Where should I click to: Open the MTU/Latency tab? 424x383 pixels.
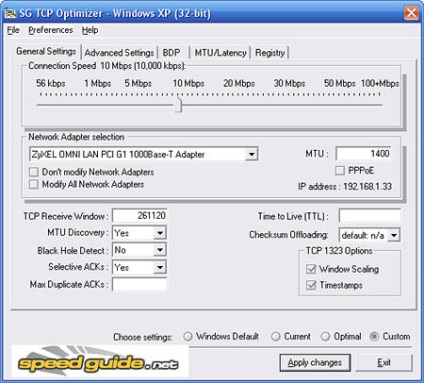(x=220, y=53)
